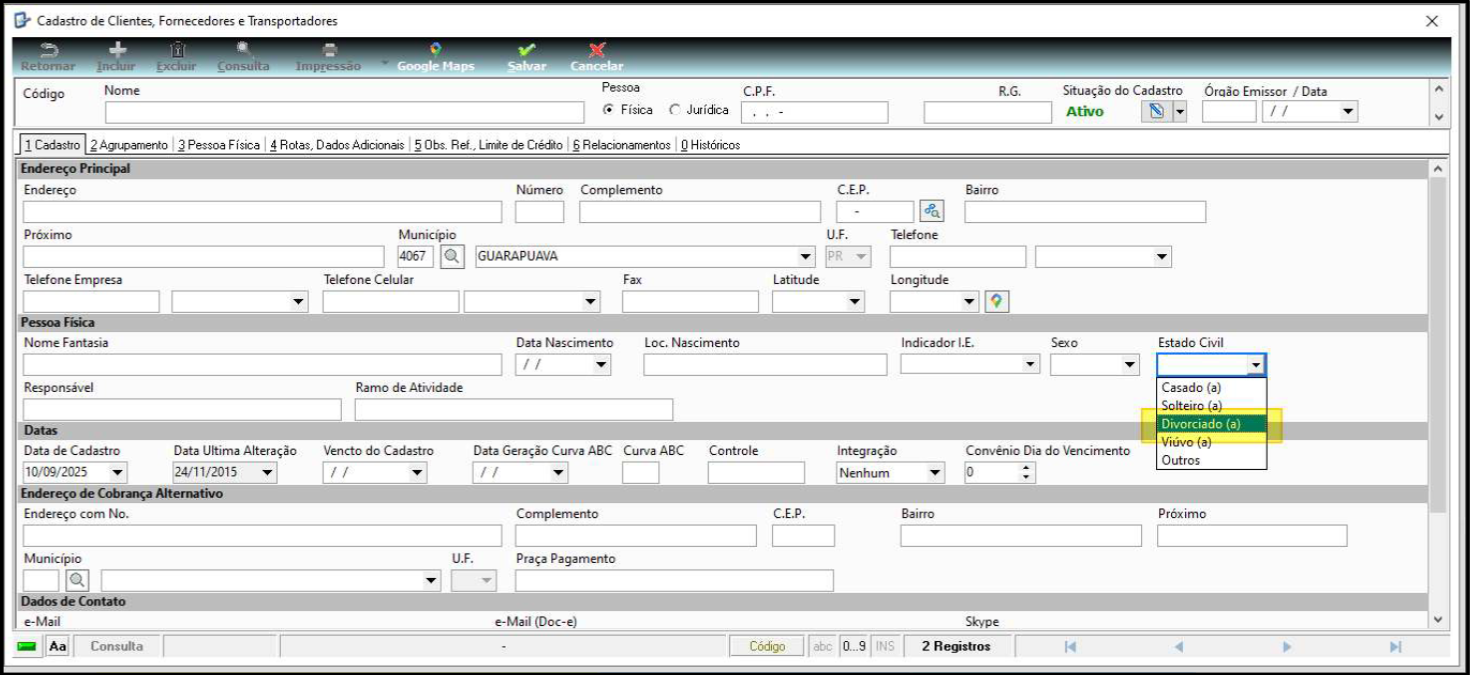Click the Código status bar button
Viewport: 1470px width, 675px height.
tap(767, 647)
